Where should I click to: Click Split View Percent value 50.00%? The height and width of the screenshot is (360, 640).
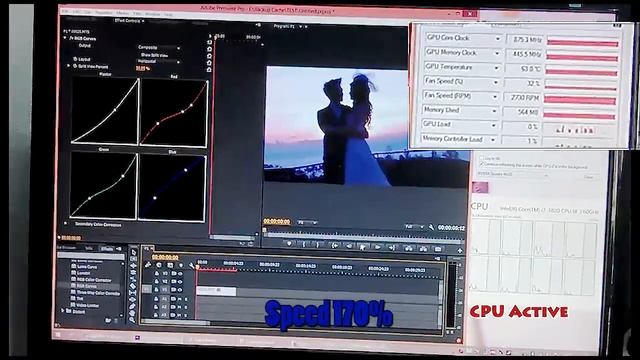click(x=142, y=68)
